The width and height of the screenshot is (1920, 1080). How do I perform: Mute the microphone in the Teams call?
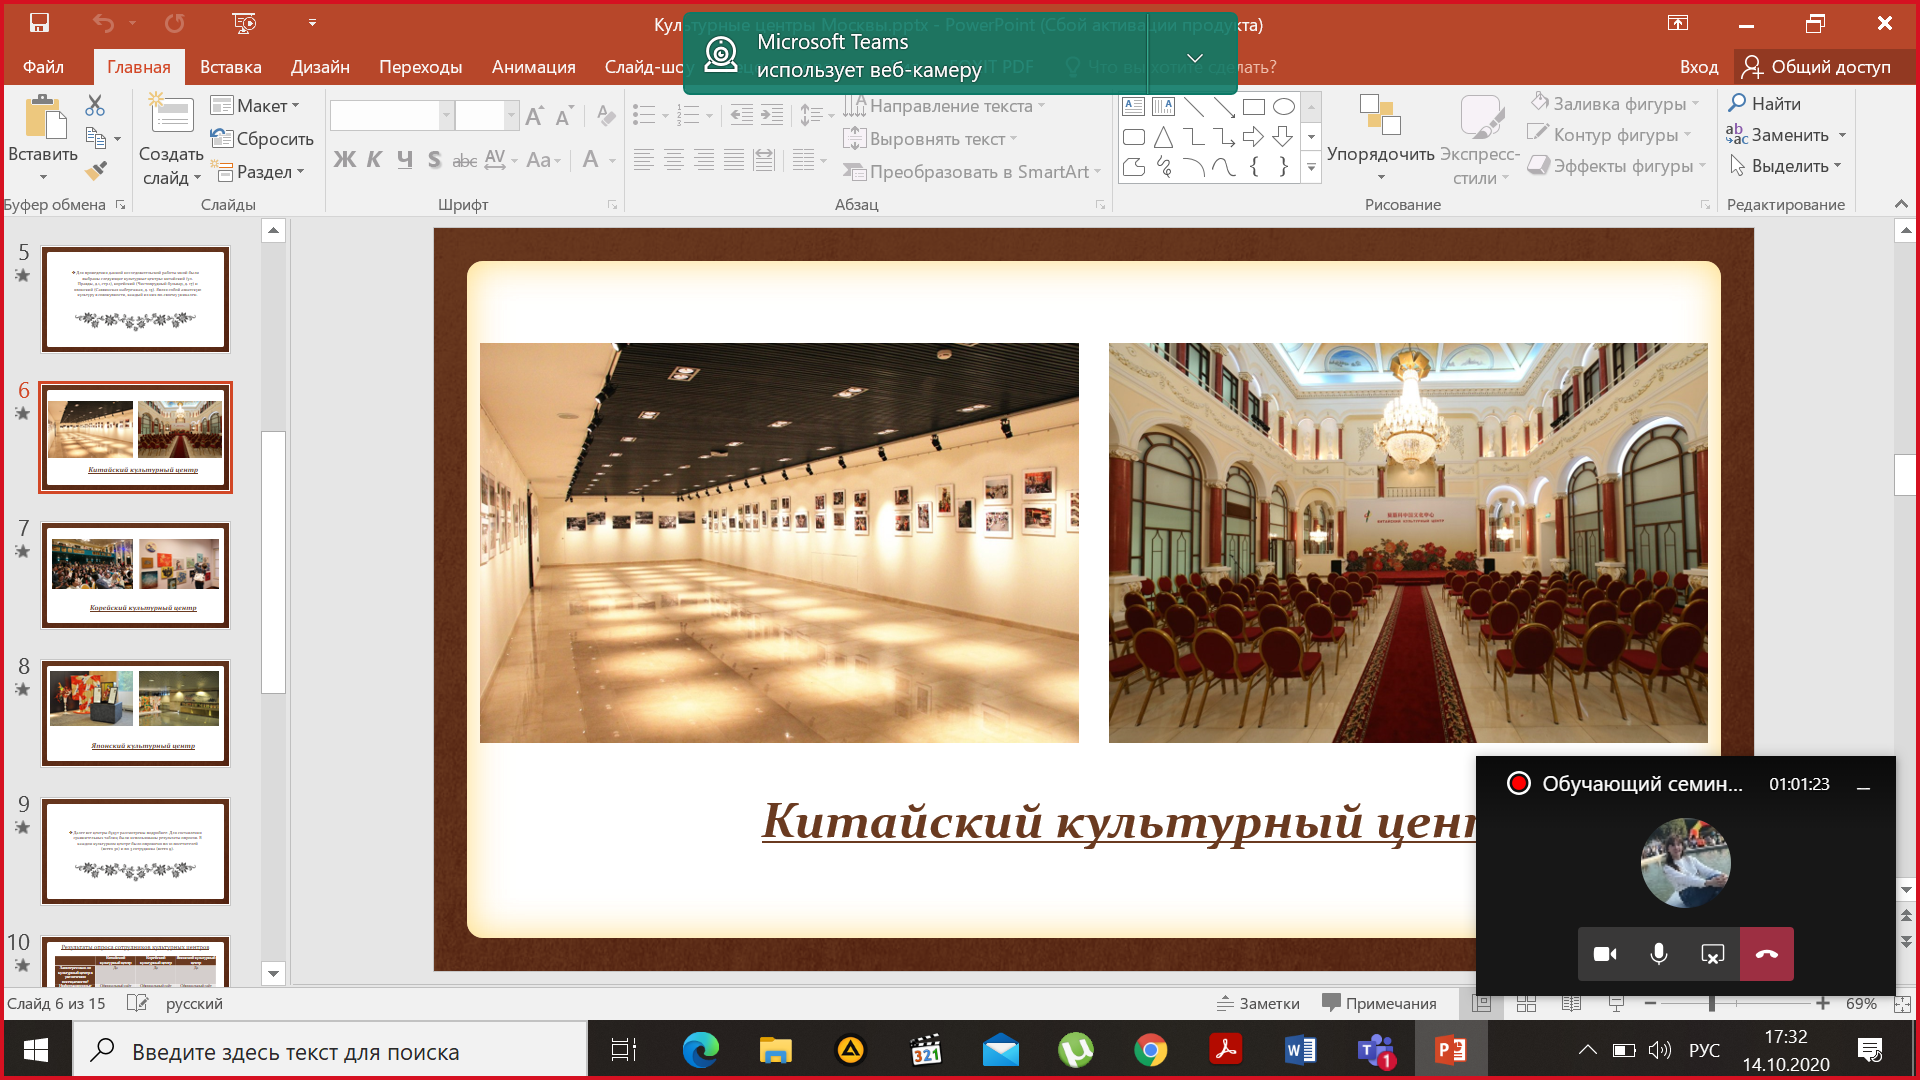1659,953
